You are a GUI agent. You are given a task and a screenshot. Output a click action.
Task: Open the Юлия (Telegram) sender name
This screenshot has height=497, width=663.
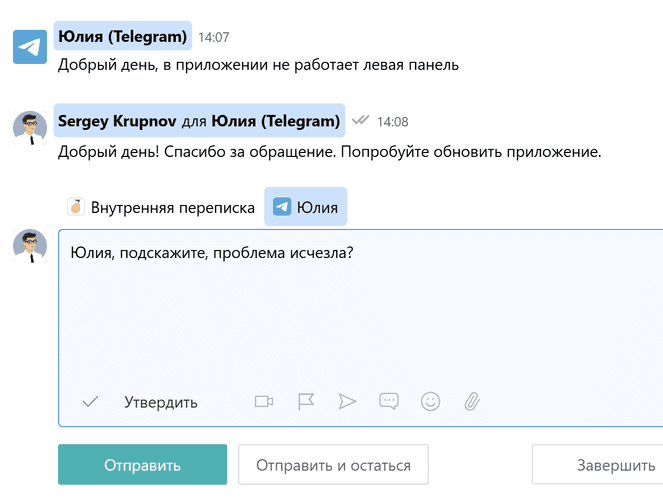tap(123, 37)
